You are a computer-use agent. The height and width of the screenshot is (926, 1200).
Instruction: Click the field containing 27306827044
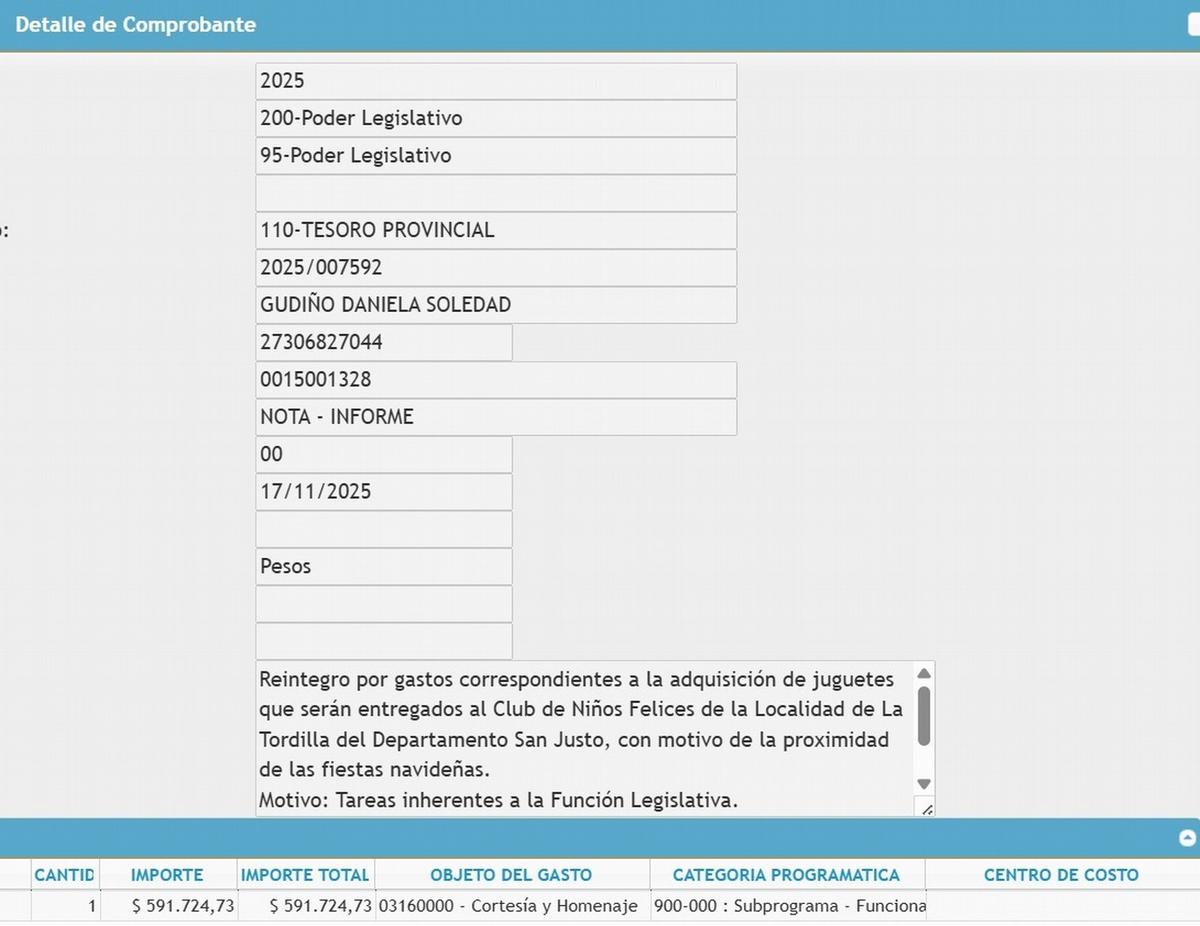click(x=384, y=342)
